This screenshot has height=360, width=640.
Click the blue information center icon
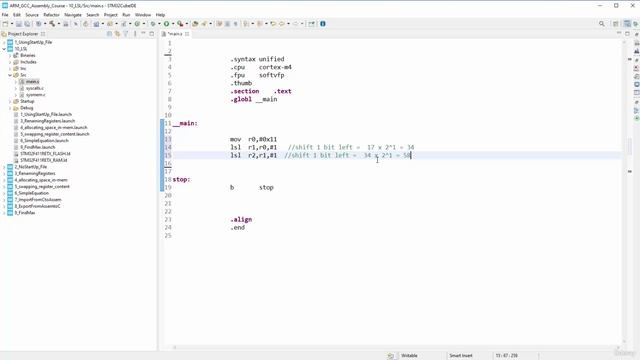pos(323,24)
